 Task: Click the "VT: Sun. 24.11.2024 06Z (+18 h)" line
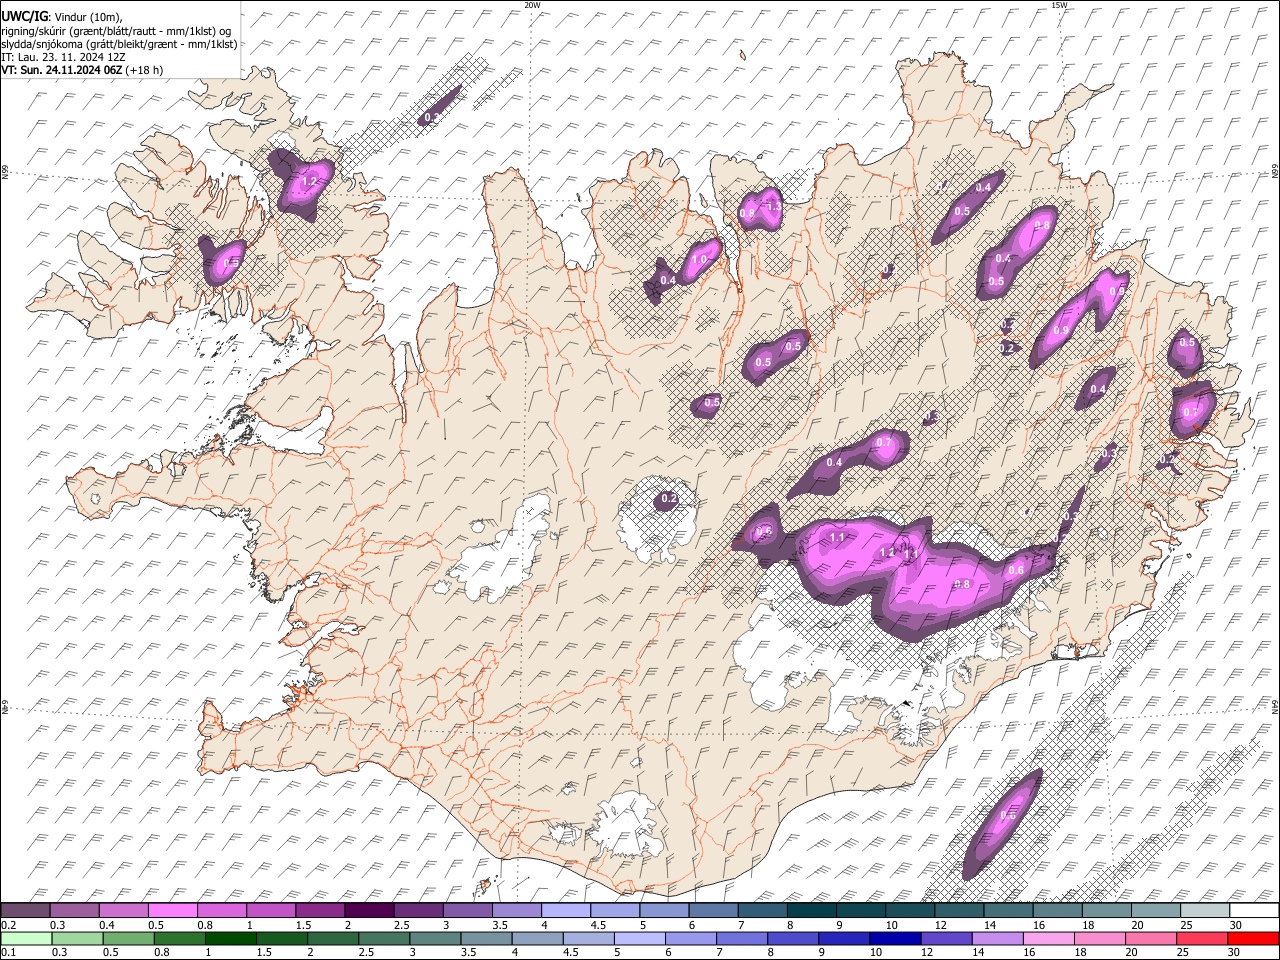[82, 70]
